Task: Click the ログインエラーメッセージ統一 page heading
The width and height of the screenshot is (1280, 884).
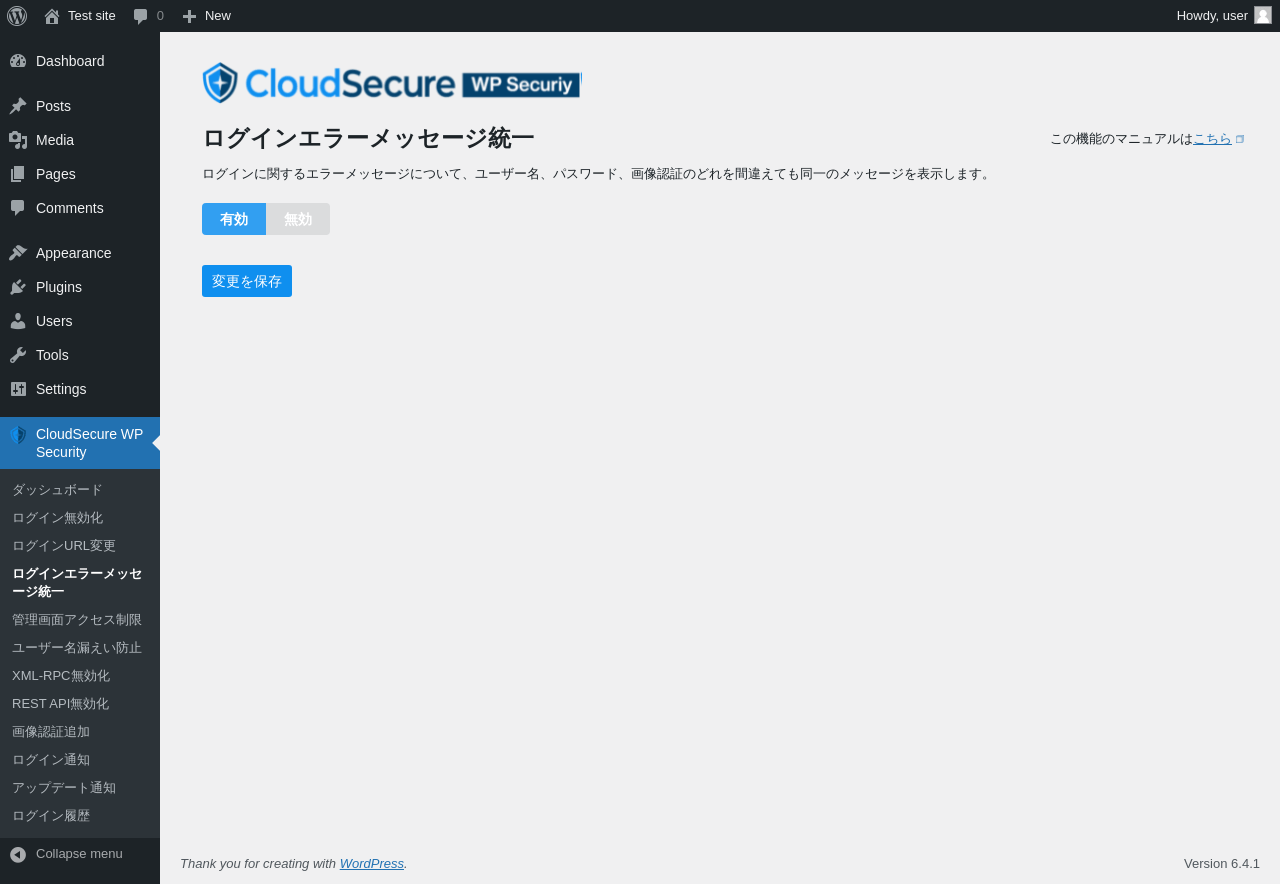Action: 368,138
